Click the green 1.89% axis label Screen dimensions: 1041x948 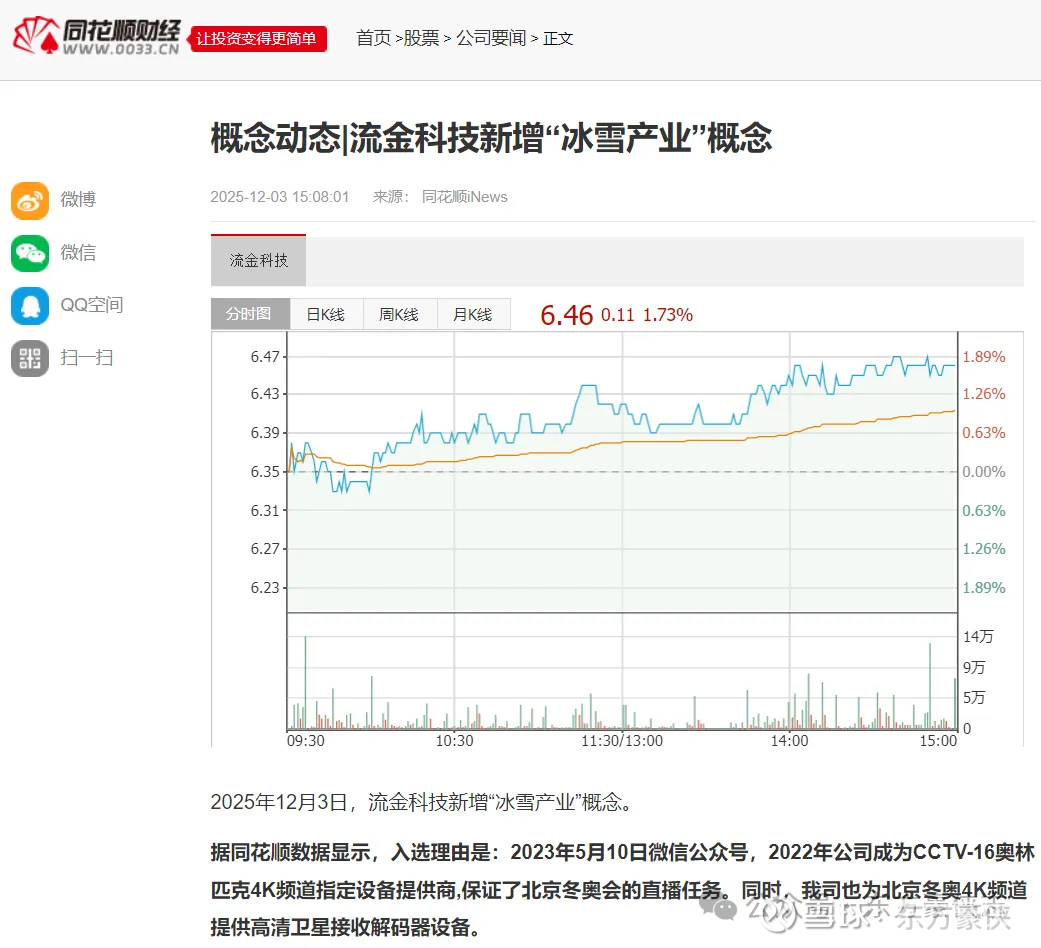[984, 588]
